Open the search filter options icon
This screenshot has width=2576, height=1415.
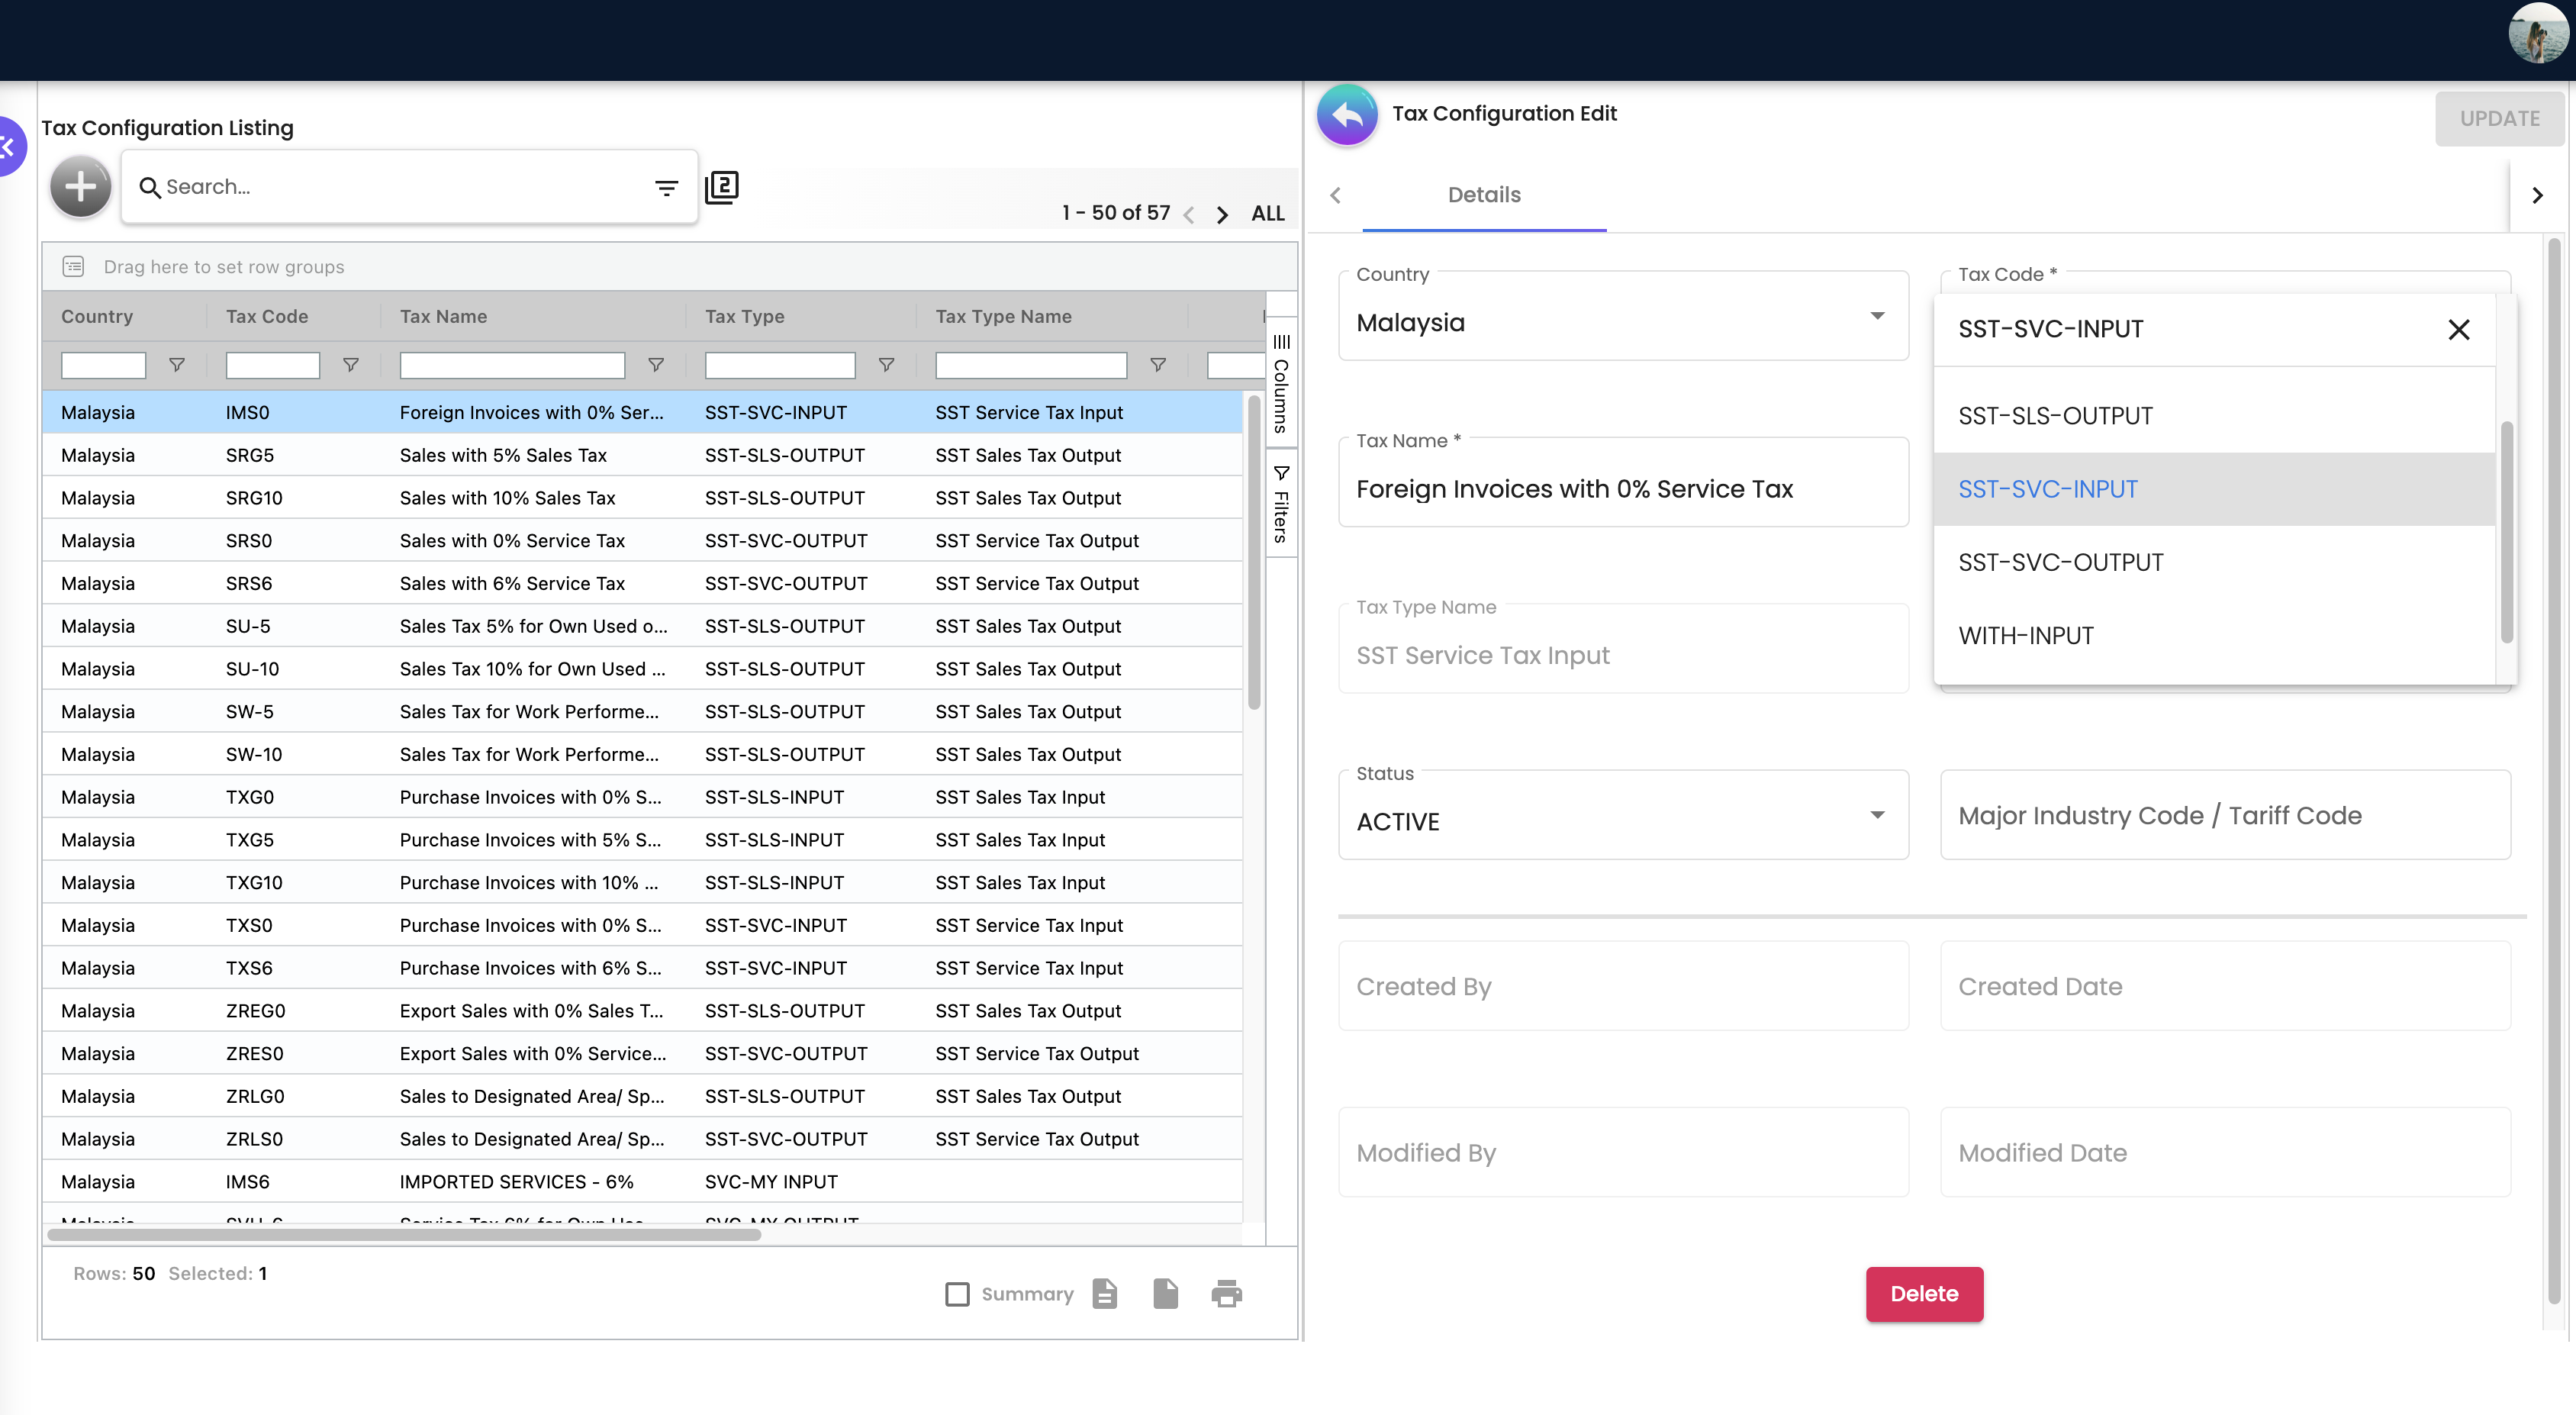click(666, 188)
